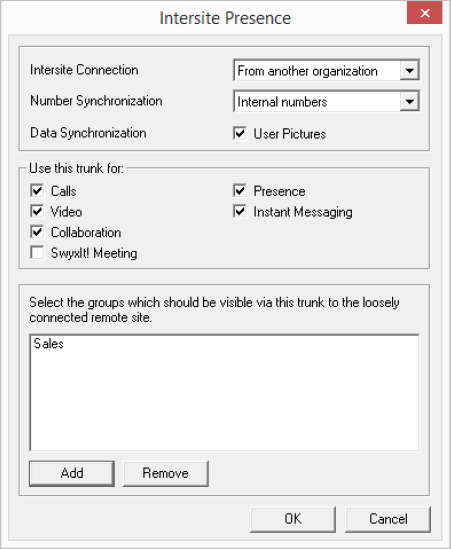The width and height of the screenshot is (451, 549).
Task: Open the Intersite Connection dropdown arrow
Action: click(409, 70)
